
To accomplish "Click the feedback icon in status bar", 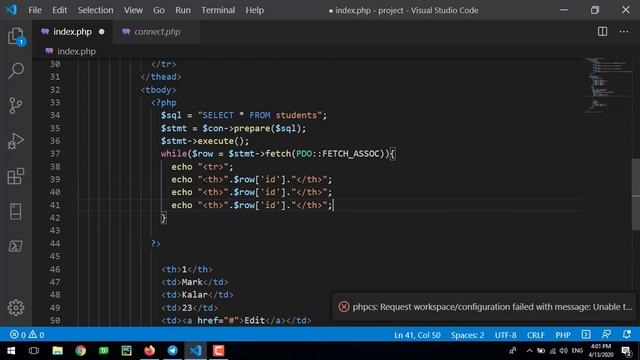I will tap(607, 335).
